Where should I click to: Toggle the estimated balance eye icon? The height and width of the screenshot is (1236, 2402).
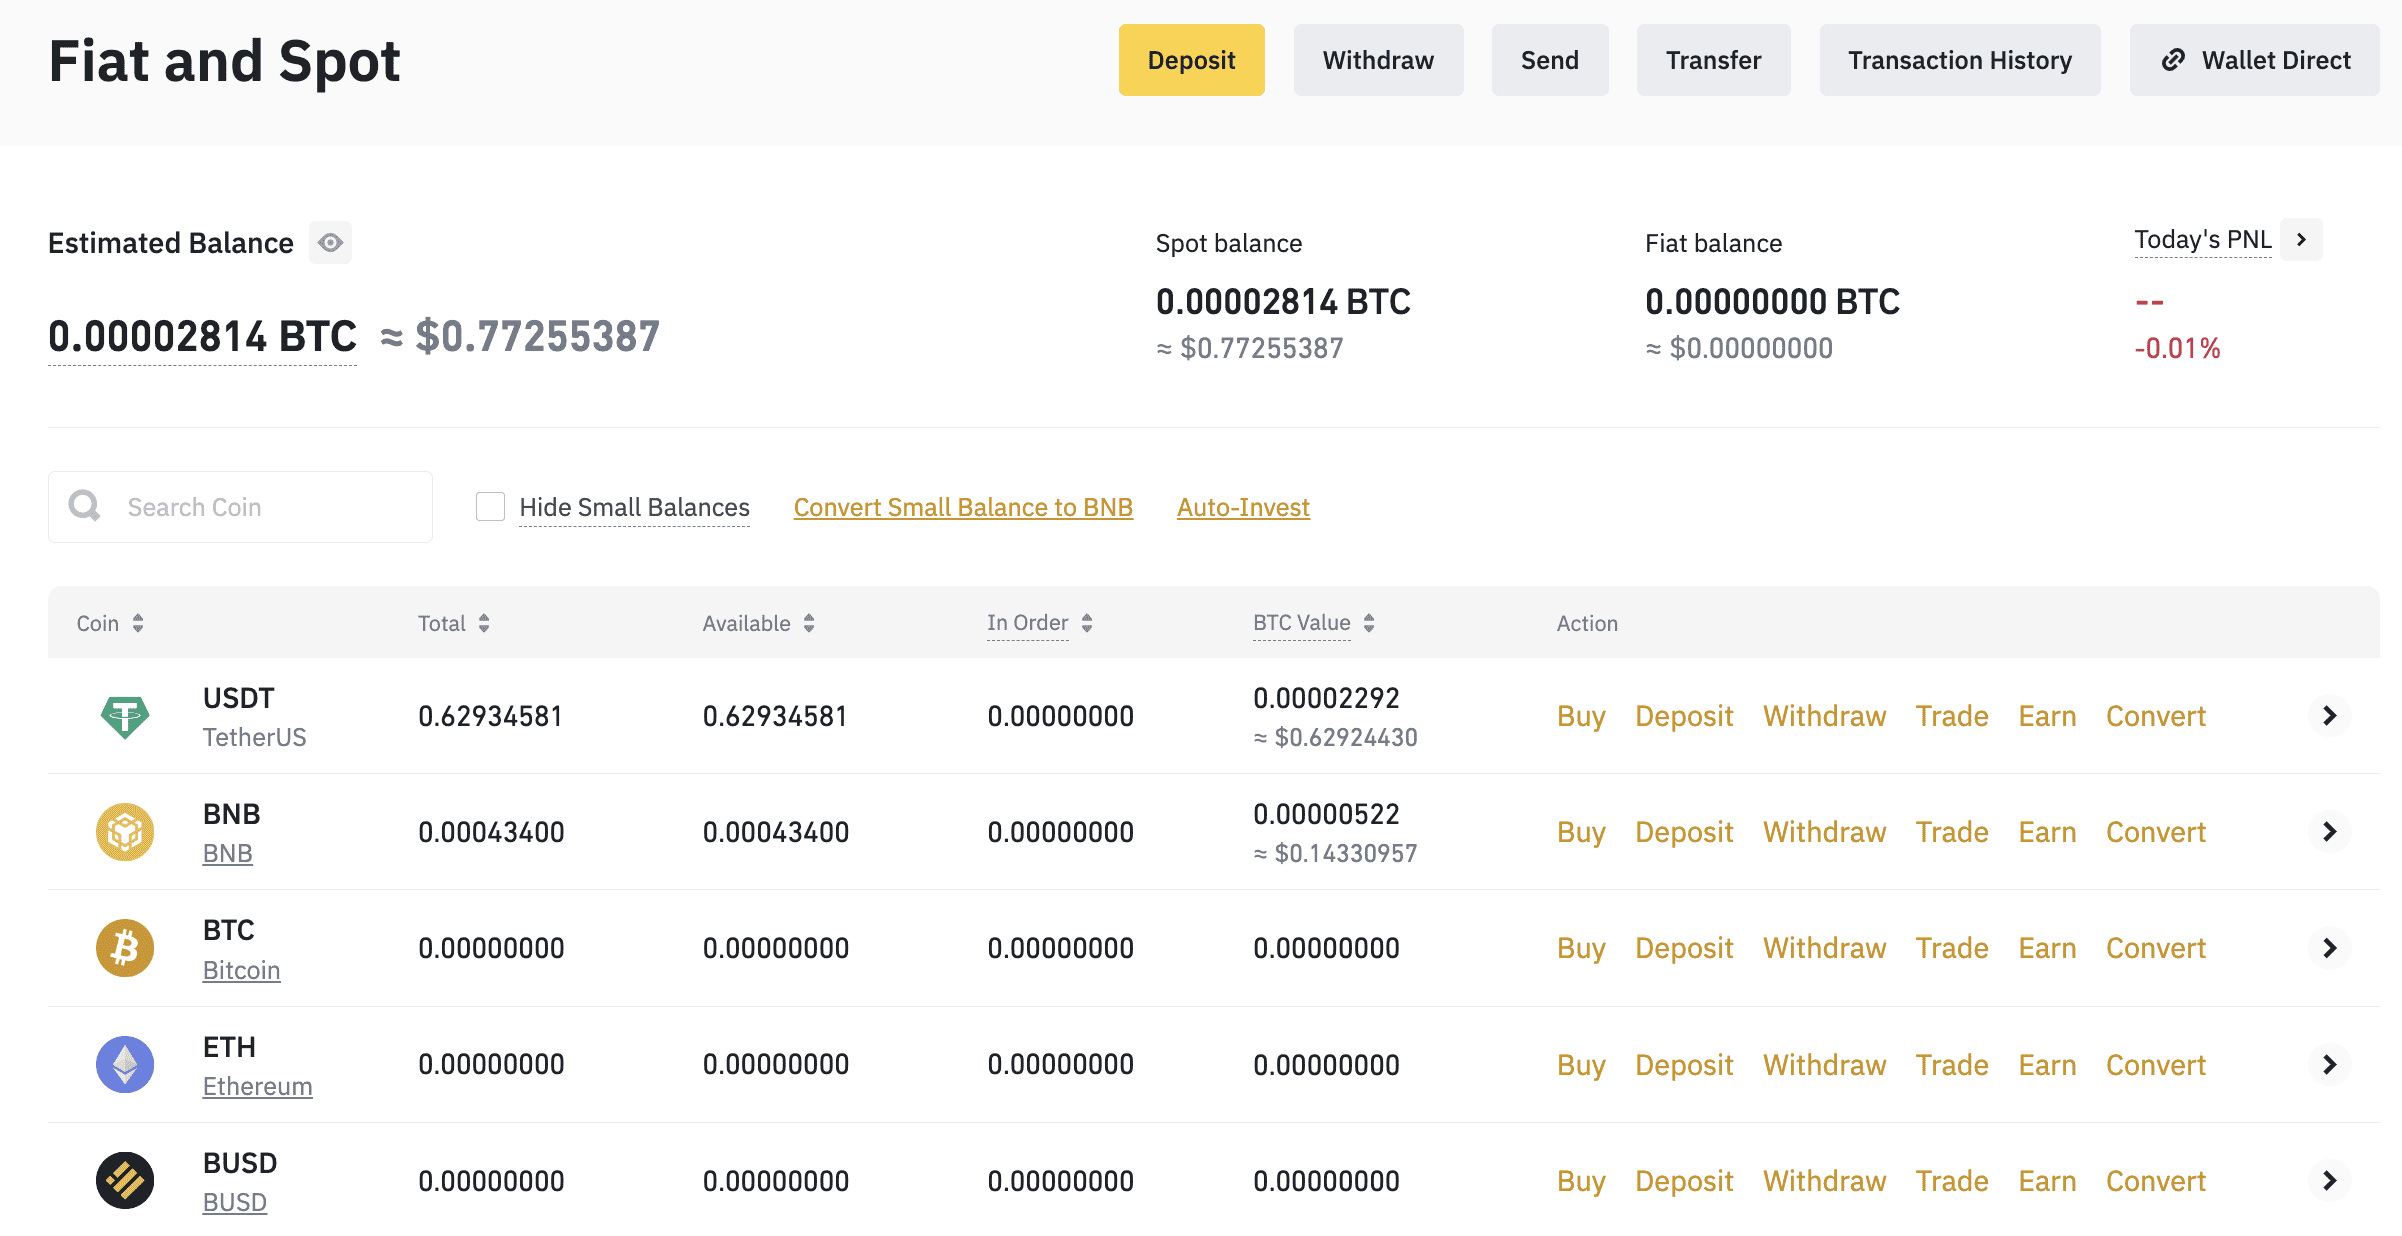pos(330,243)
